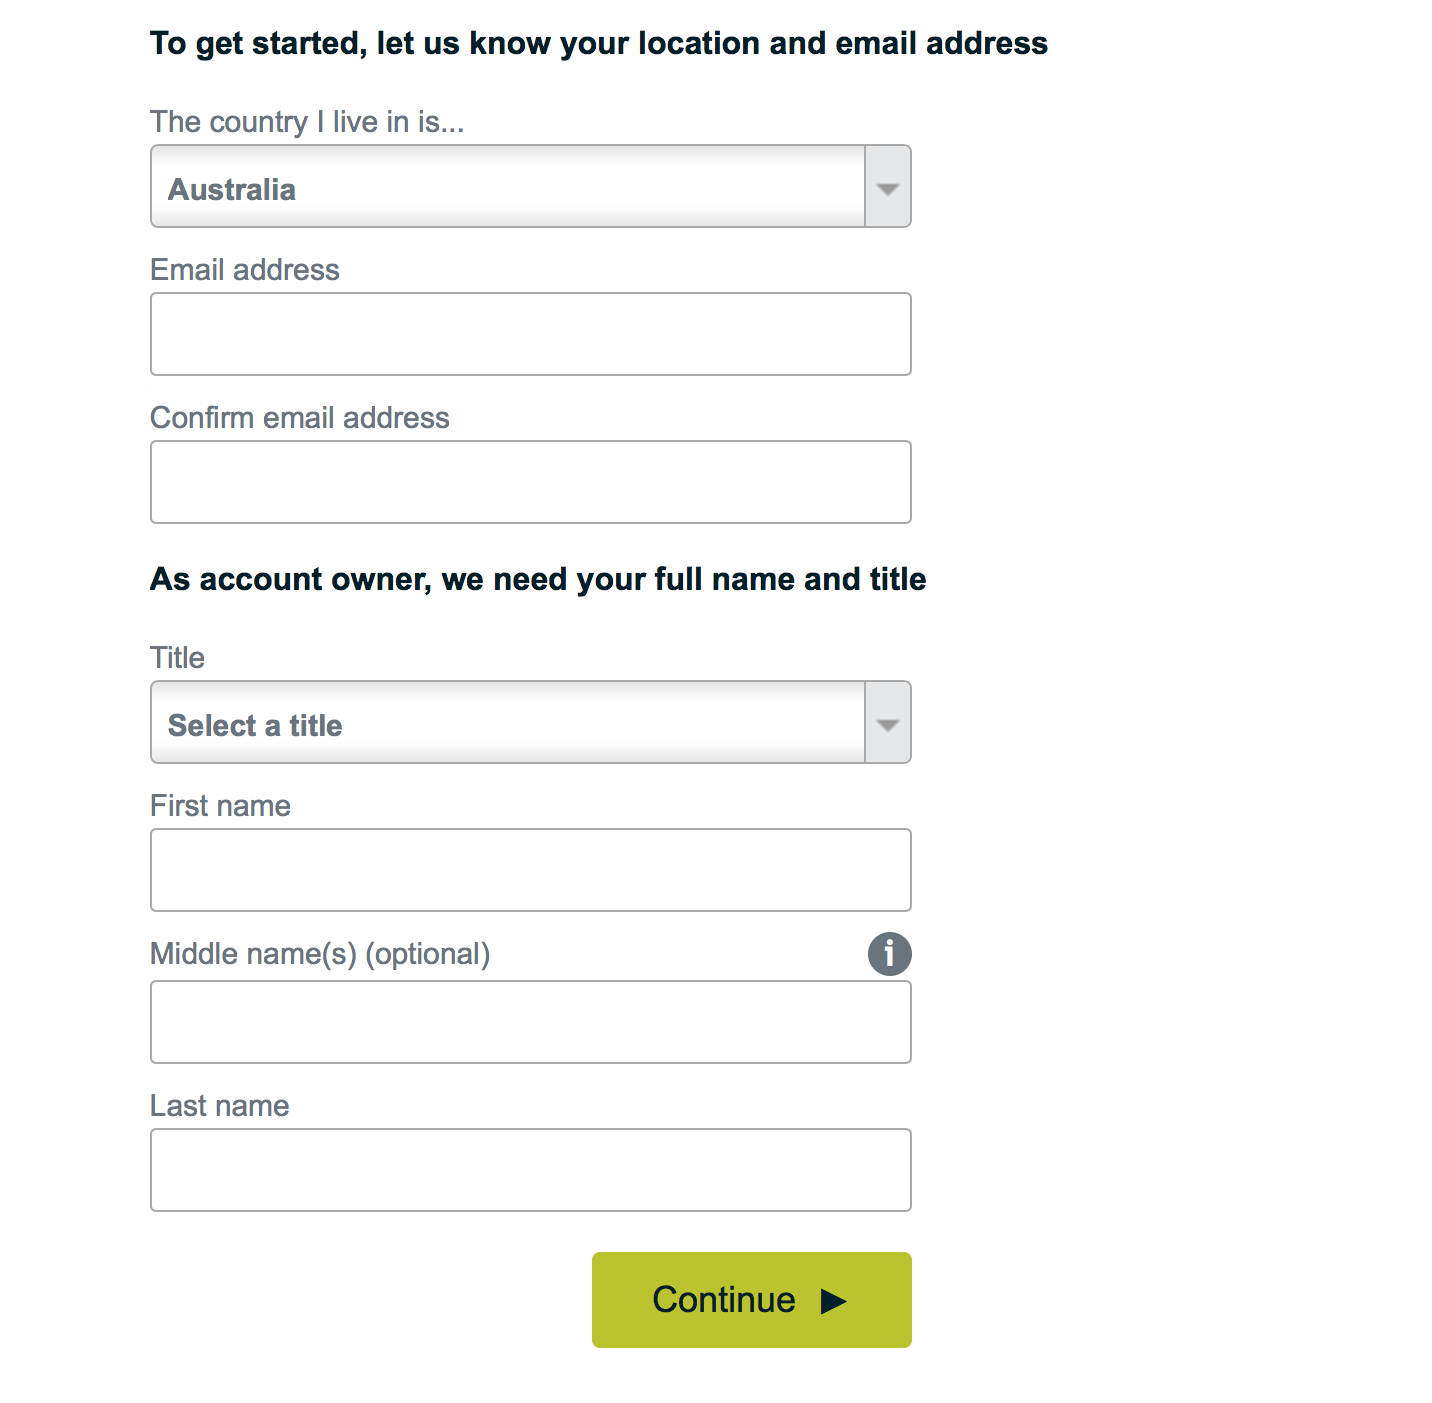Click the Continue button
Image resolution: width=1432 pixels, height=1403 pixels.
point(752,1300)
